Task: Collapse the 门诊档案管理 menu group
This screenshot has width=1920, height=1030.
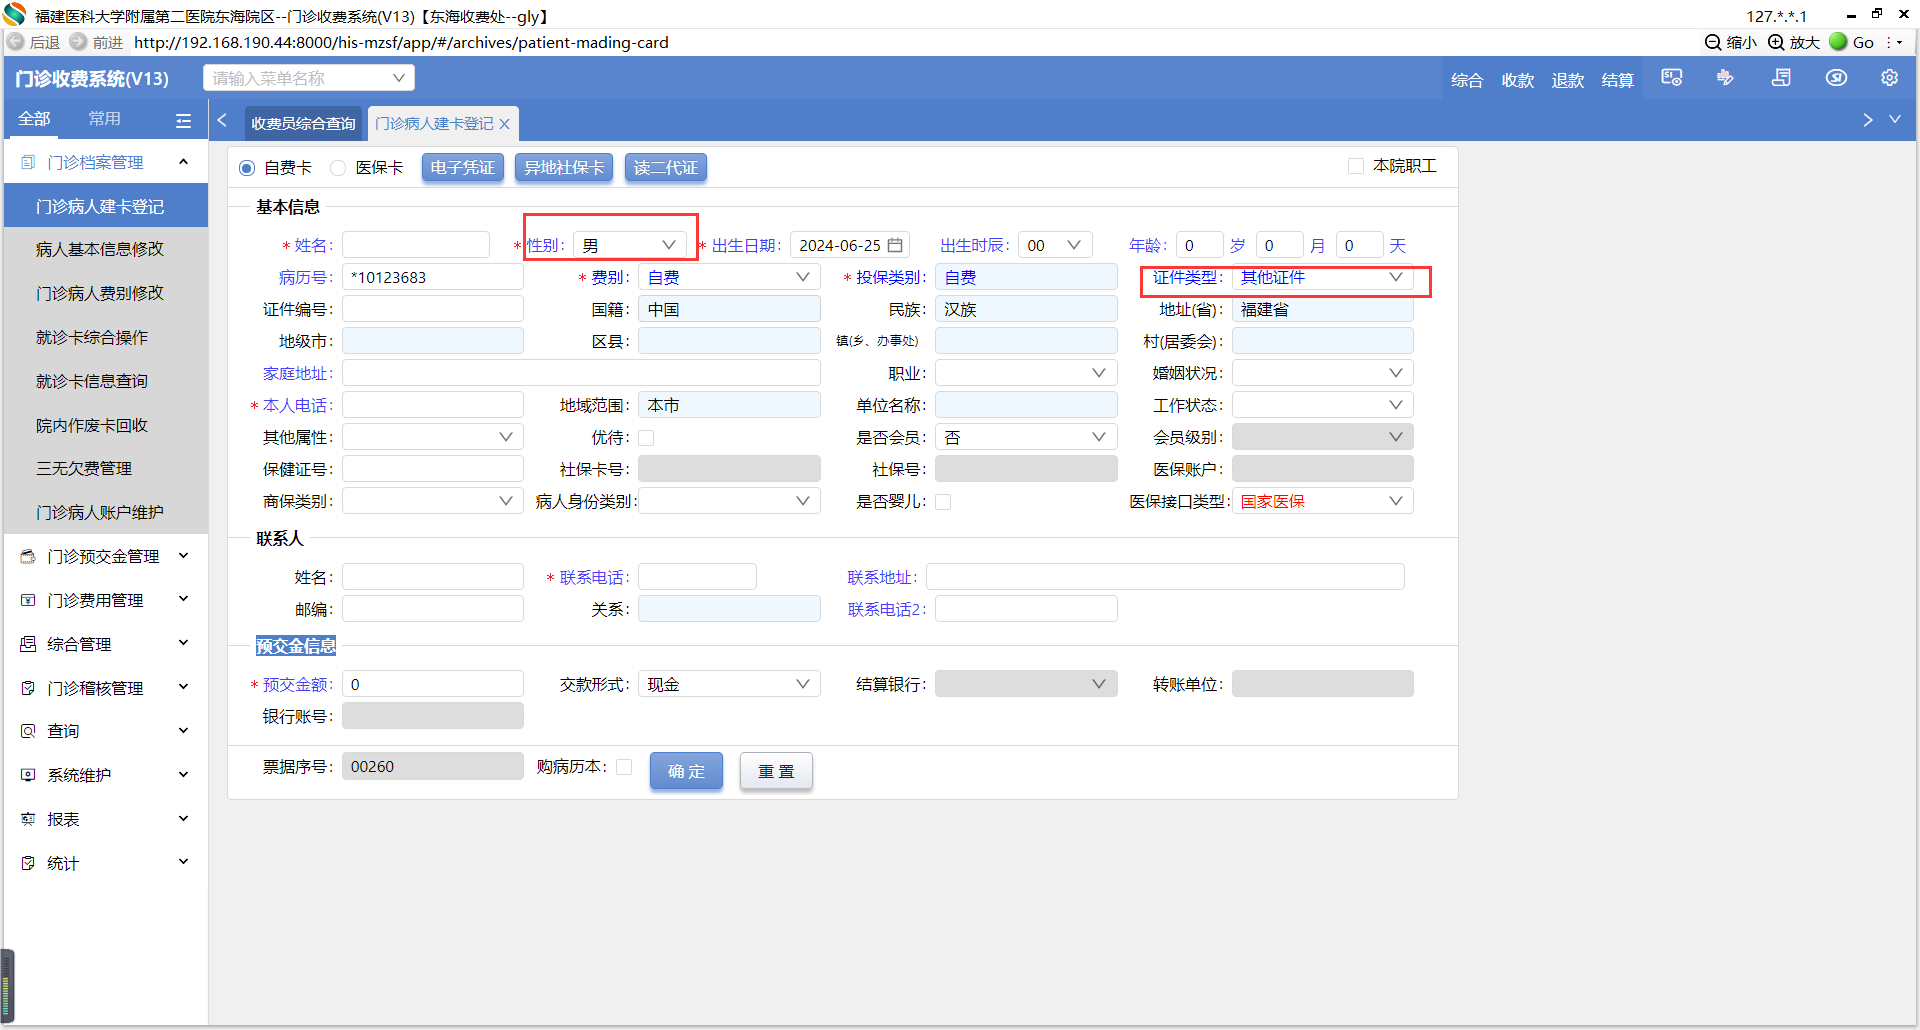Action: pyautogui.click(x=184, y=162)
